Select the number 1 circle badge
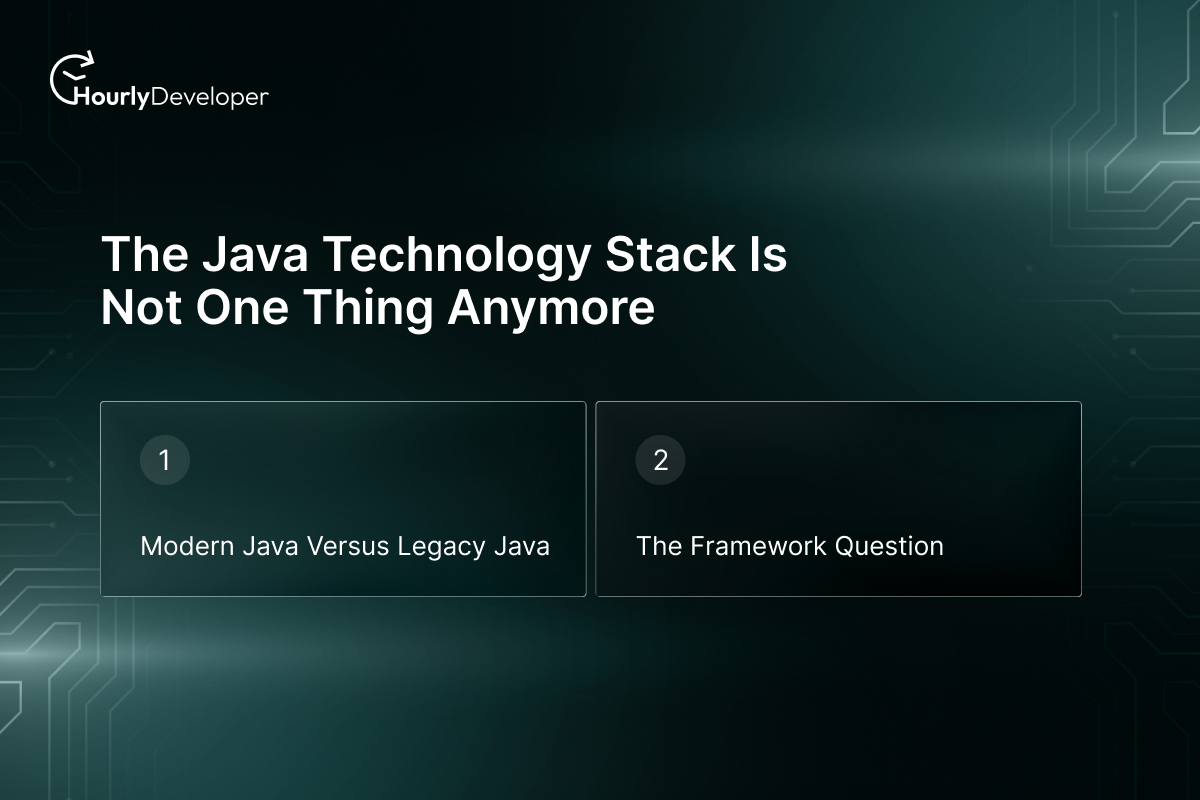Viewport: 1200px width, 800px height. (x=165, y=461)
